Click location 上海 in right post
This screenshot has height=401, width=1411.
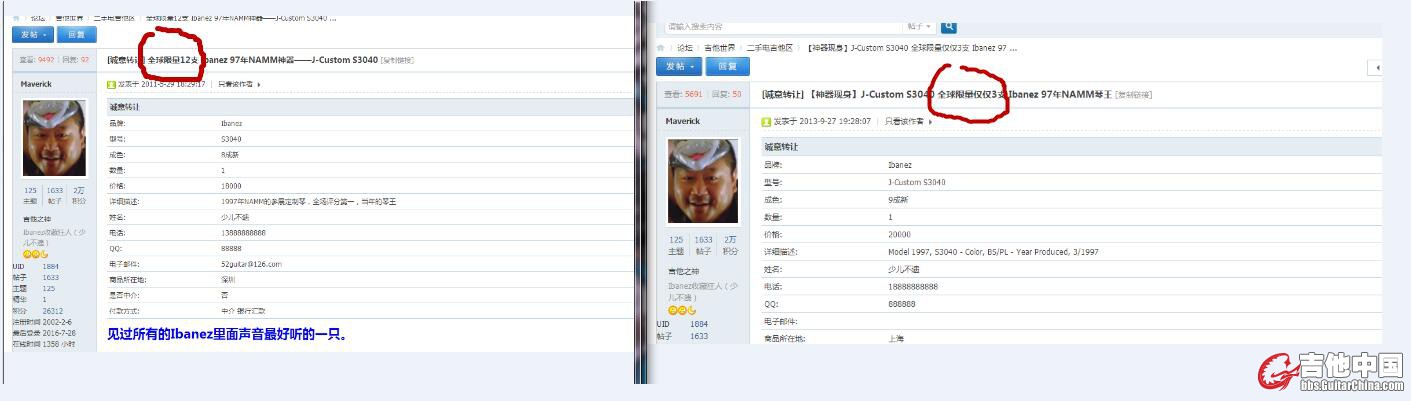click(x=896, y=339)
